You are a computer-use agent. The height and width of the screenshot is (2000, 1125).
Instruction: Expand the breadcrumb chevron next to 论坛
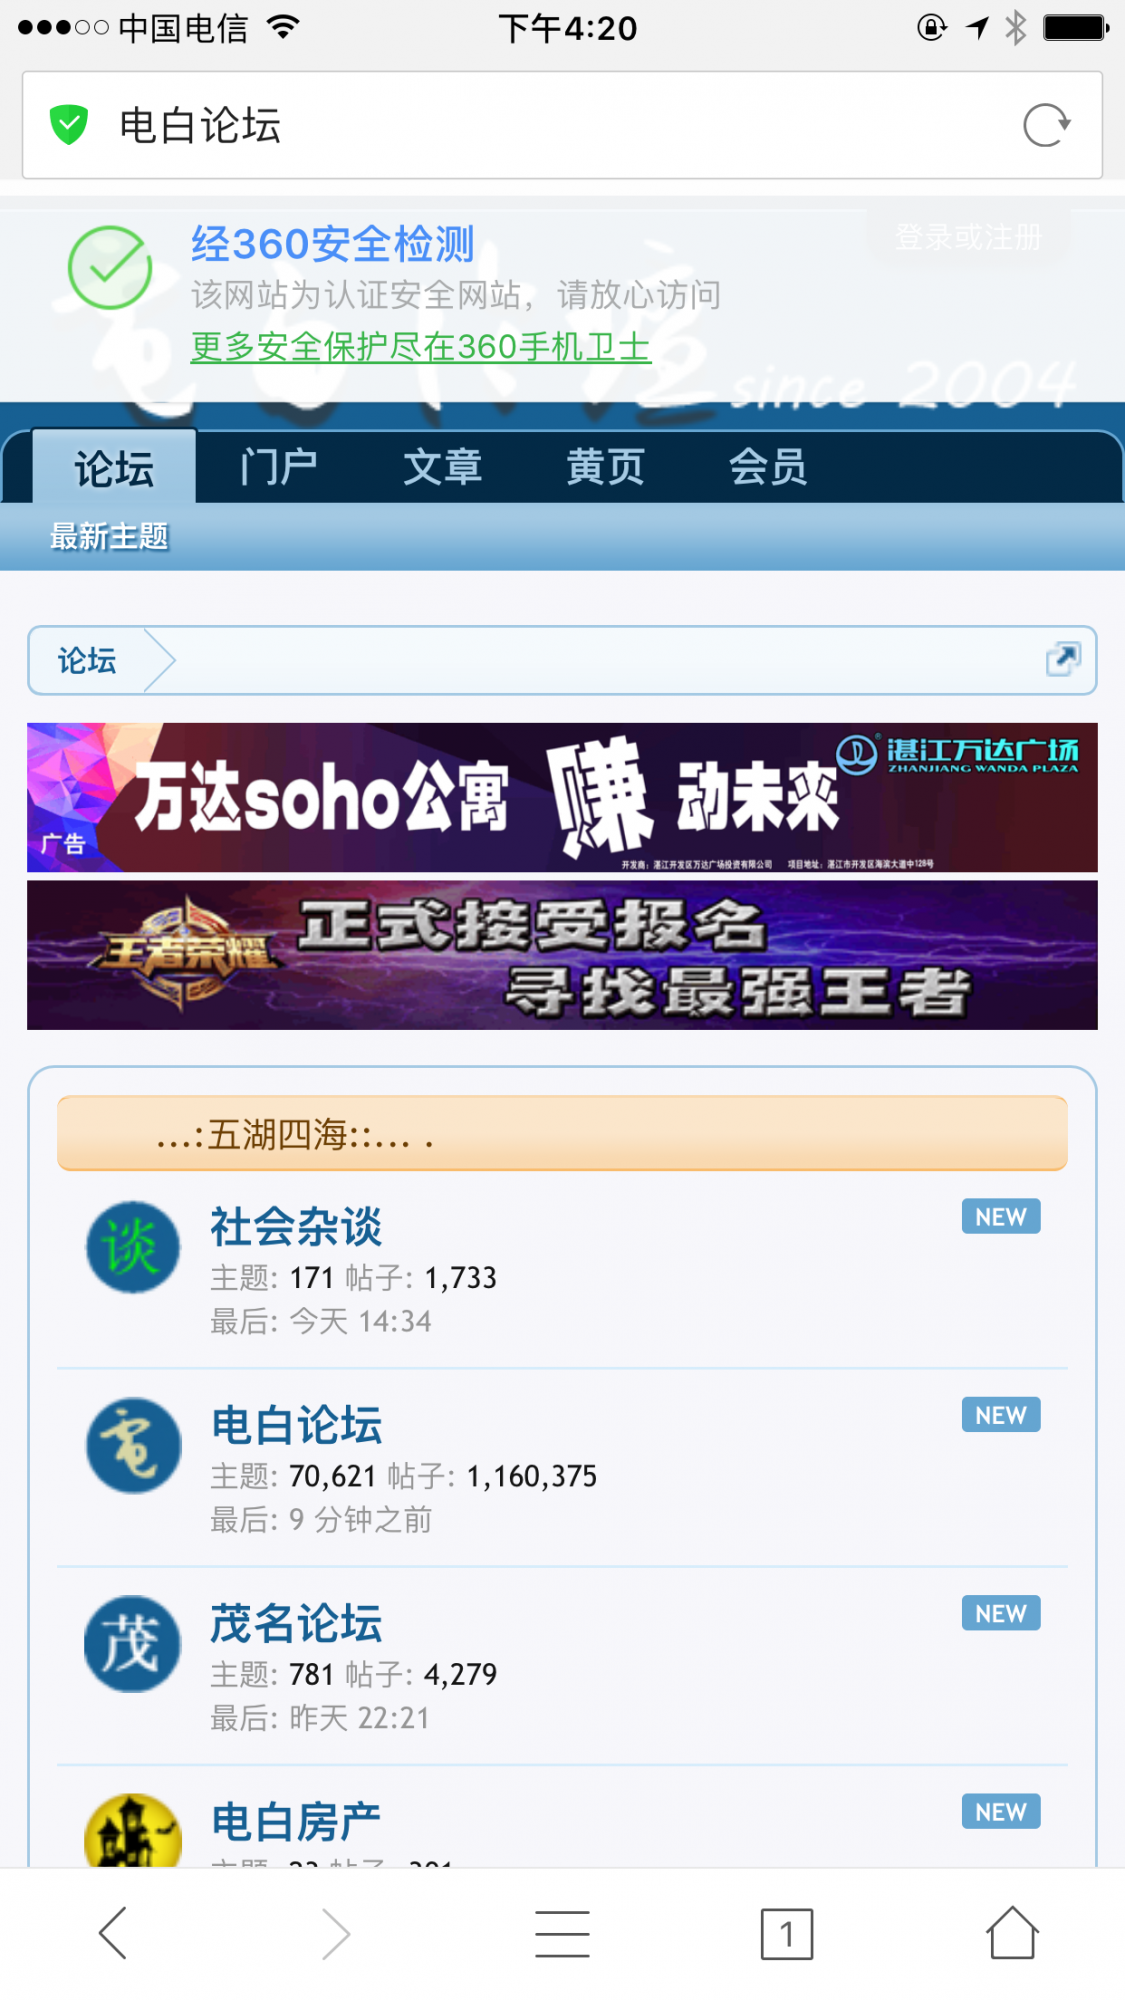coord(159,660)
